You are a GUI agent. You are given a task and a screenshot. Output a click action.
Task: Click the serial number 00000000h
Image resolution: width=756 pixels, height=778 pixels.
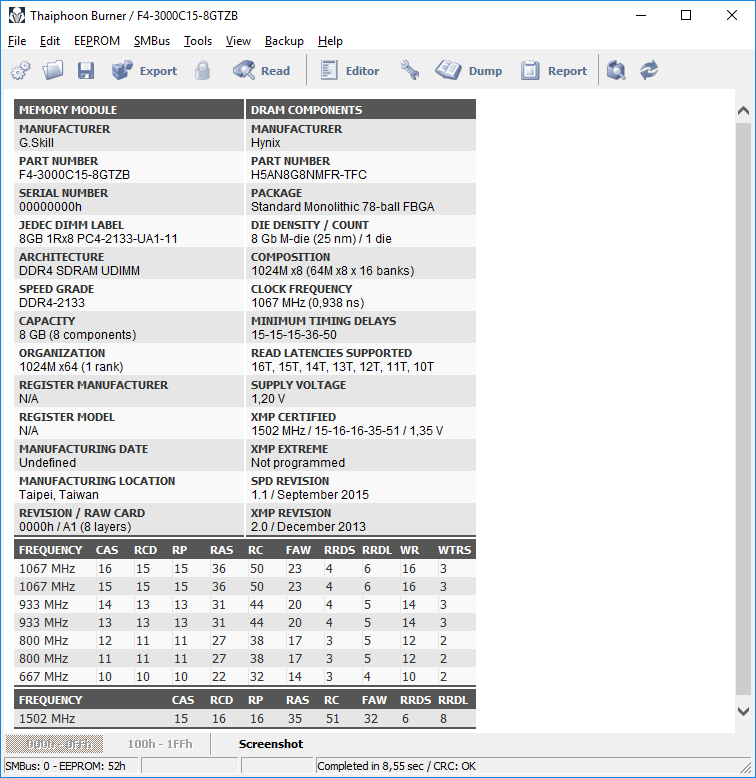point(50,206)
